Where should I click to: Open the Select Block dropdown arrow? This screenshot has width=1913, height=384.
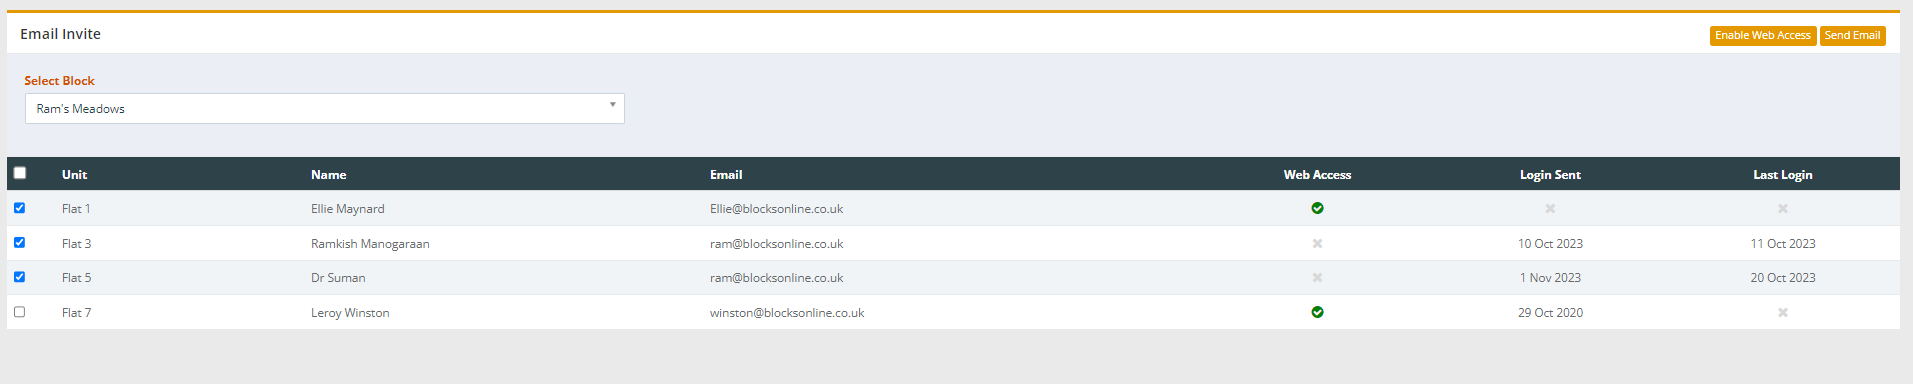(x=613, y=105)
